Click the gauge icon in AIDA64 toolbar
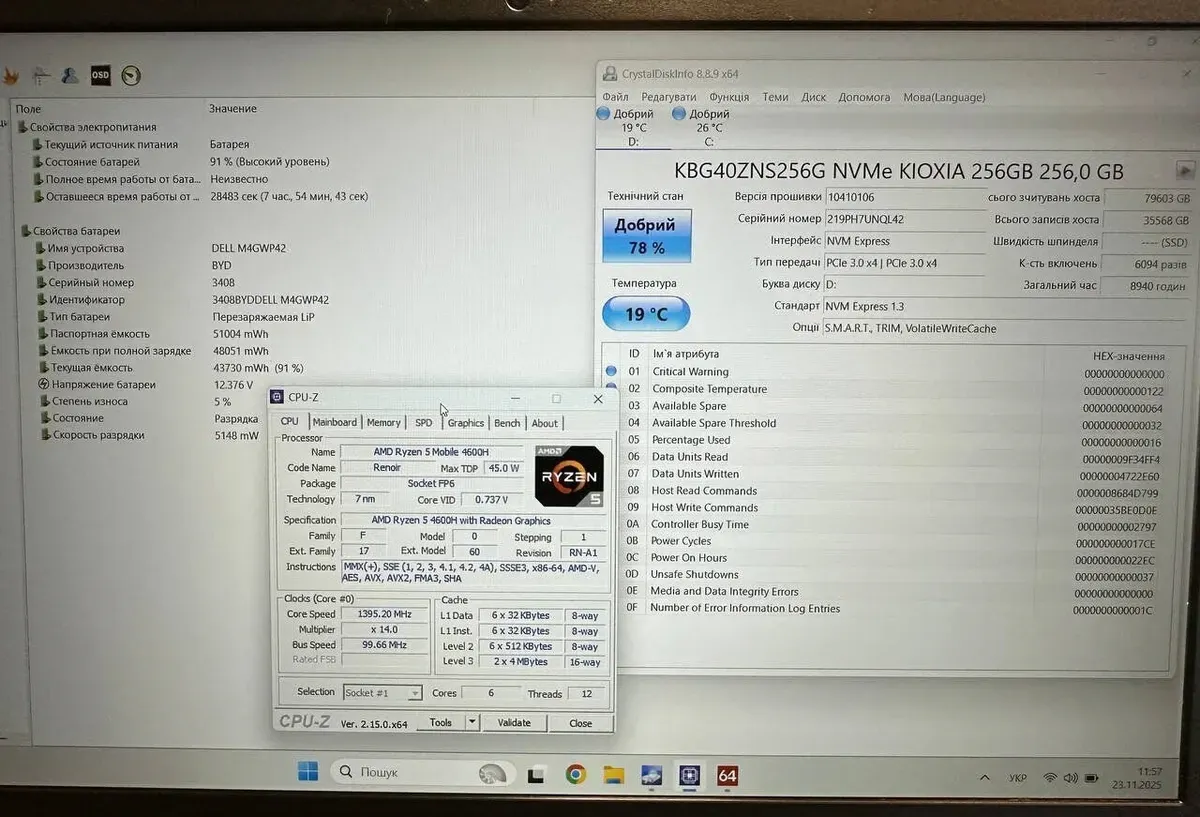The image size is (1200, 817). 130,75
